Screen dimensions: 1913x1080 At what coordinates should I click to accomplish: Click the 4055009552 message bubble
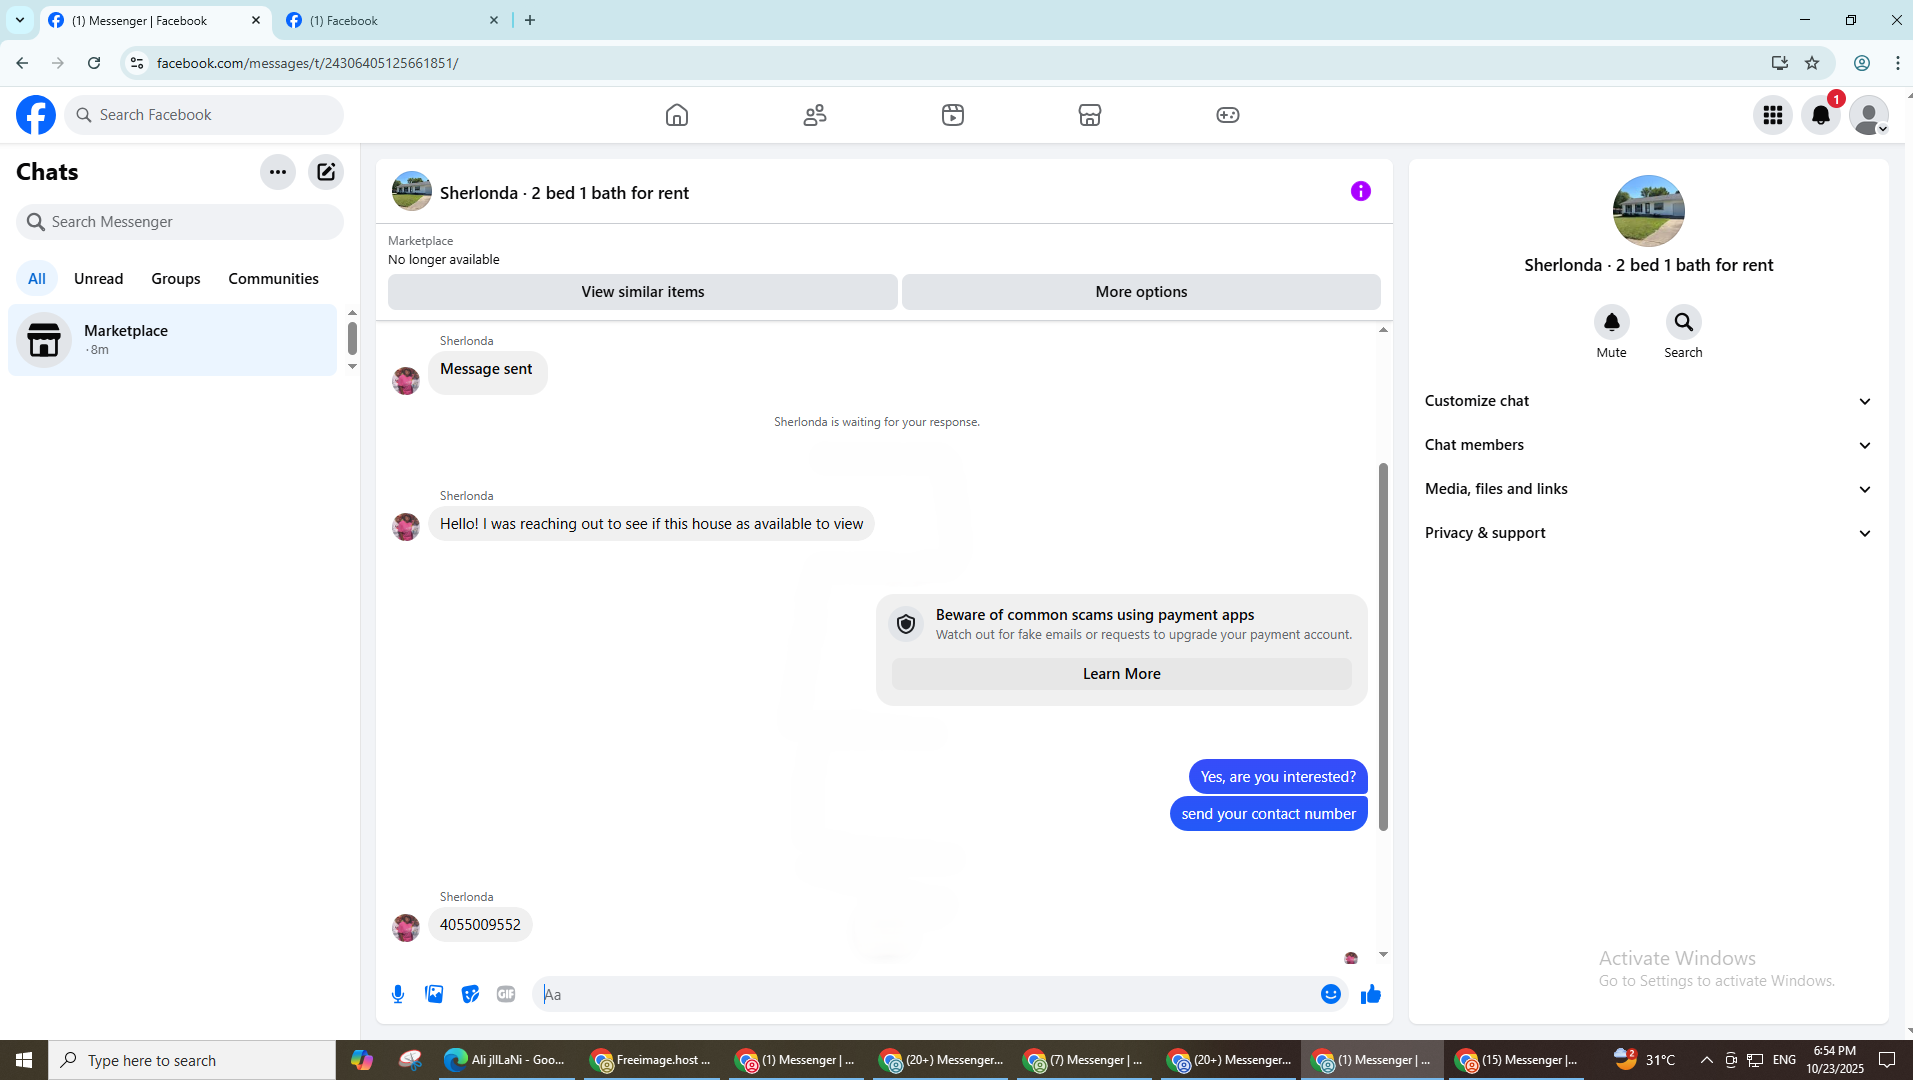pos(480,925)
